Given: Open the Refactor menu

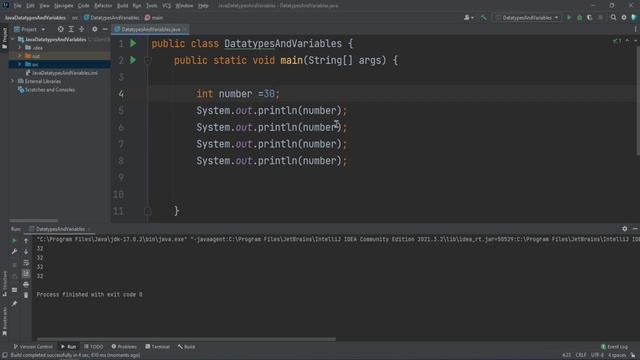Looking at the screenshot, I should point(103,6).
